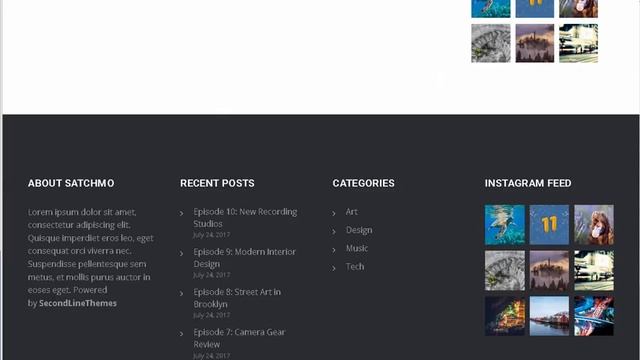Click the Recent Posts heading
The width and height of the screenshot is (640, 360).
click(x=217, y=183)
